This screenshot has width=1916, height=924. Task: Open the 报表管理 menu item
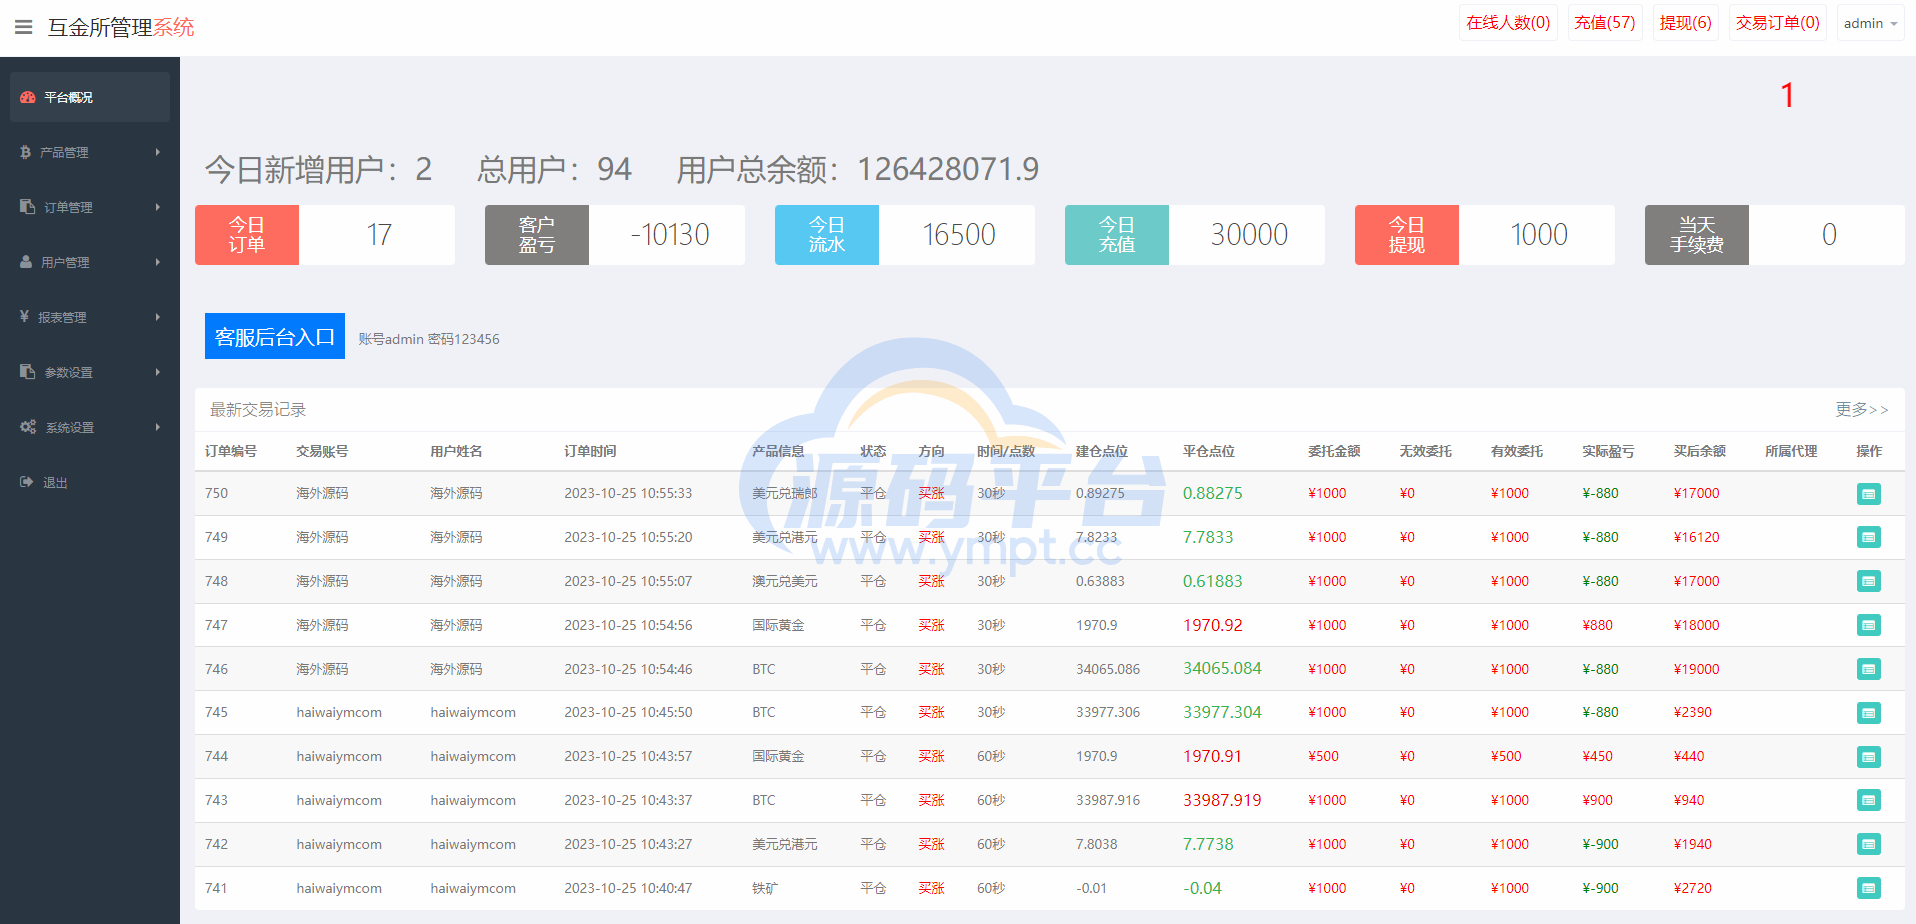[90, 317]
